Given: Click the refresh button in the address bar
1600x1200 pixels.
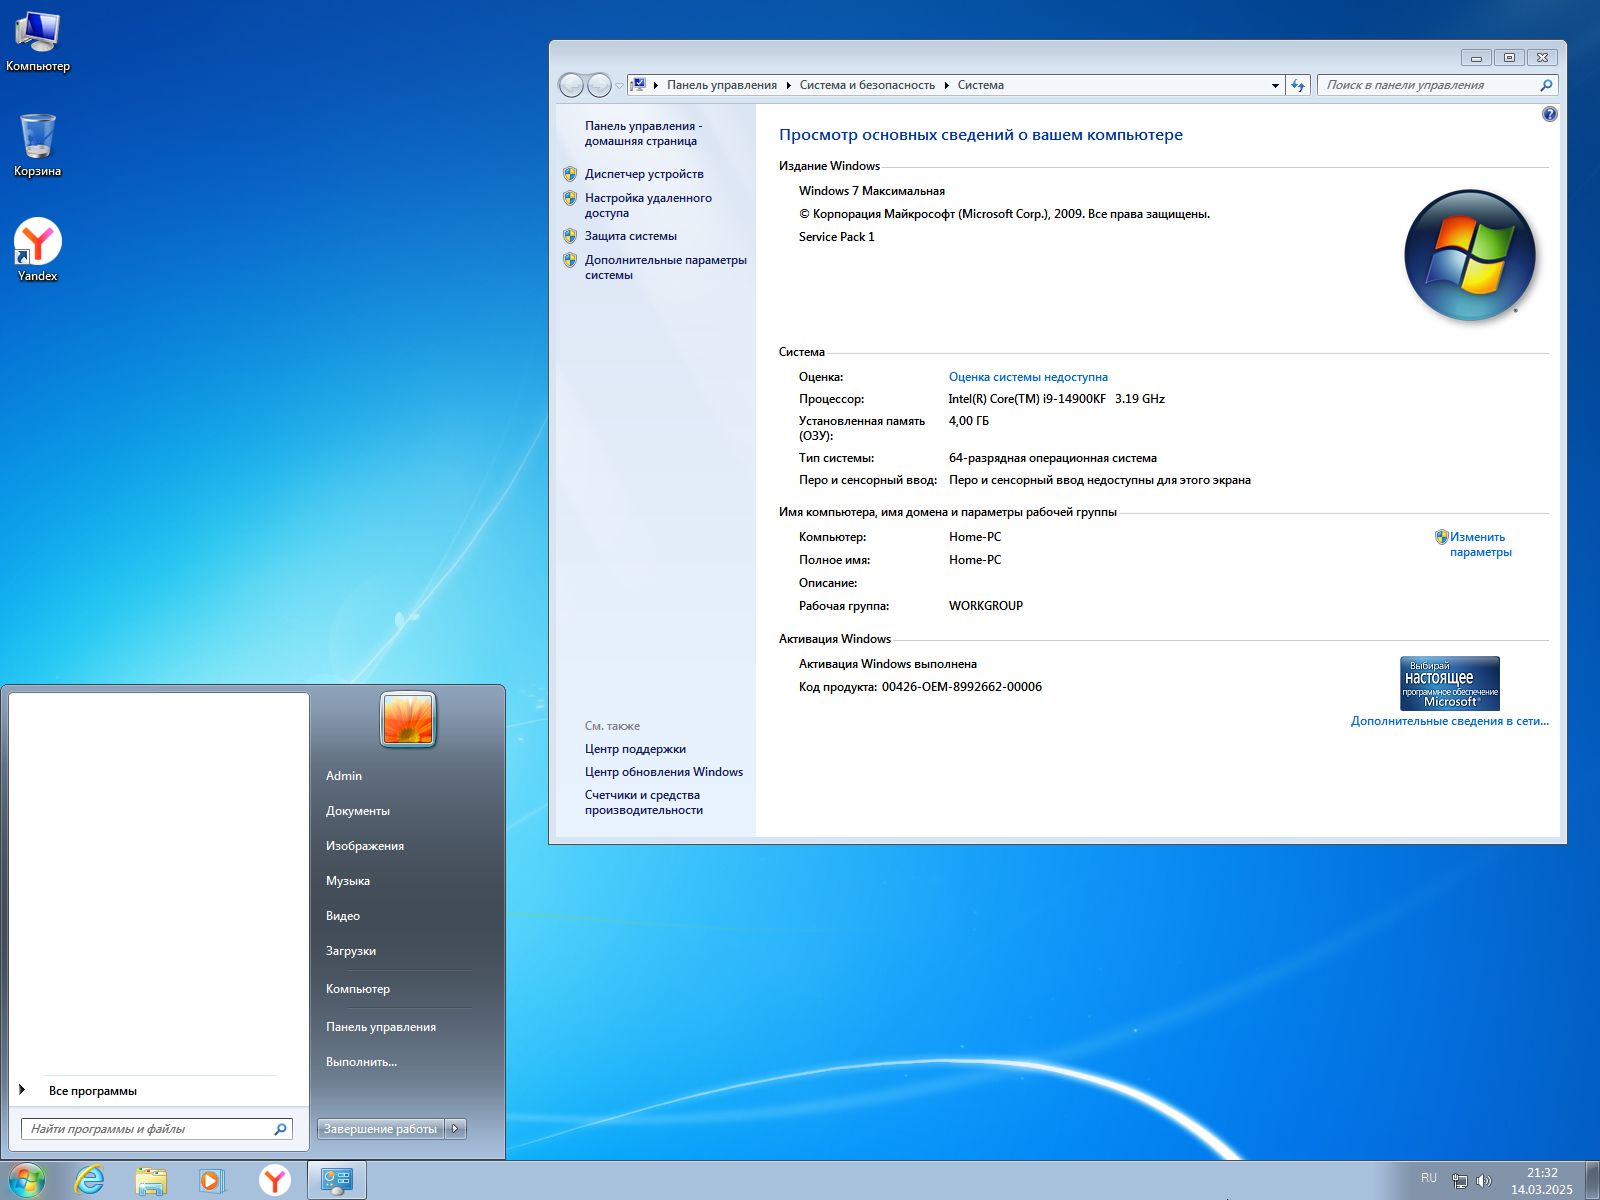Looking at the screenshot, I should 1298,85.
